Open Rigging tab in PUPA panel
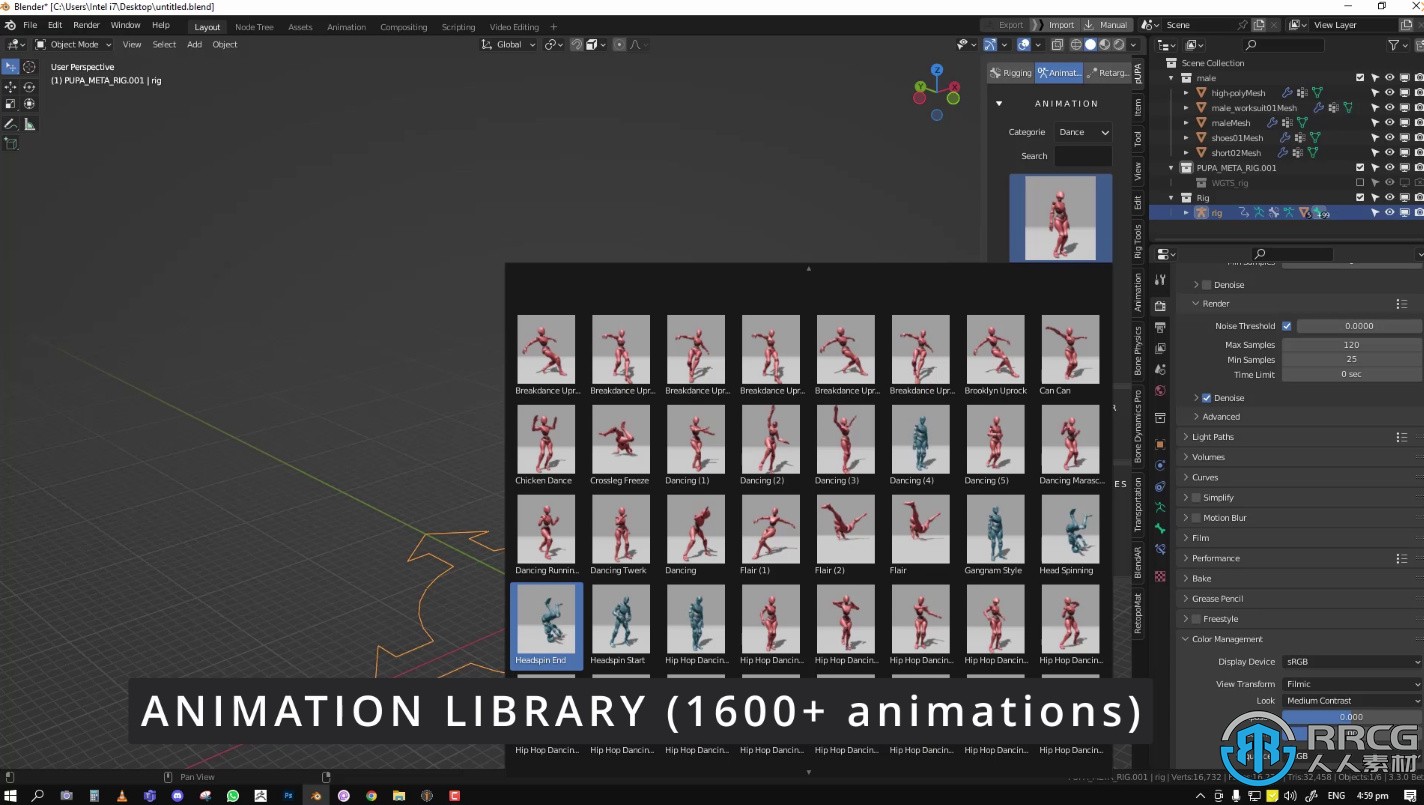 point(1010,72)
